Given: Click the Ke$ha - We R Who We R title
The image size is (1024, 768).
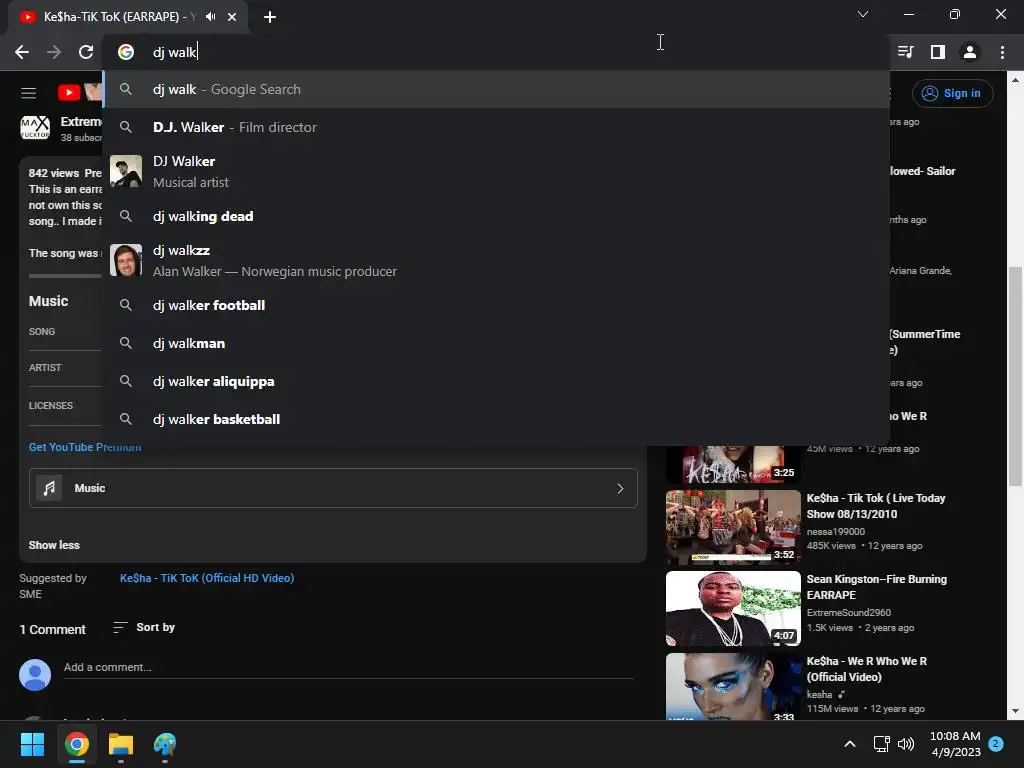Looking at the screenshot, I should coord(867,669).
